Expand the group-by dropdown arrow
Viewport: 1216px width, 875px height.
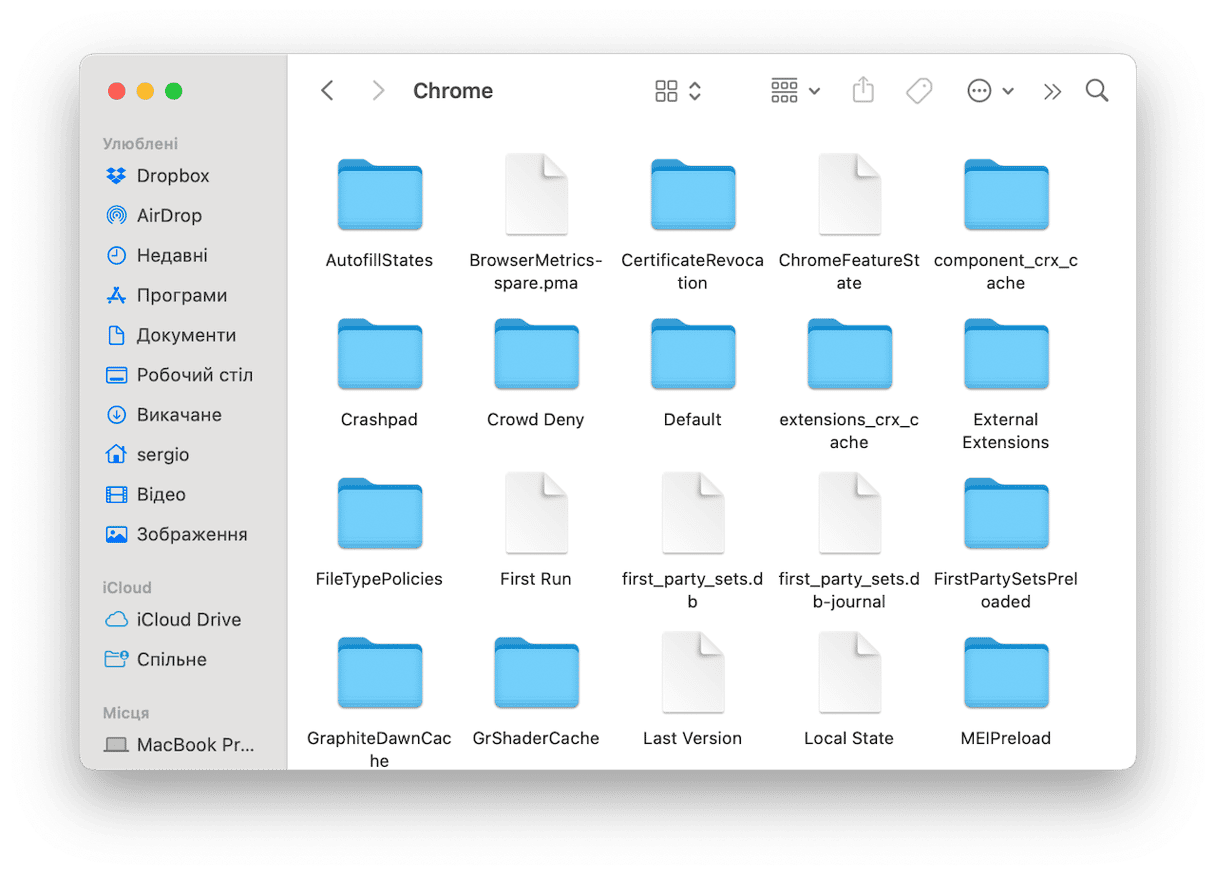click(x=814, y=92)
